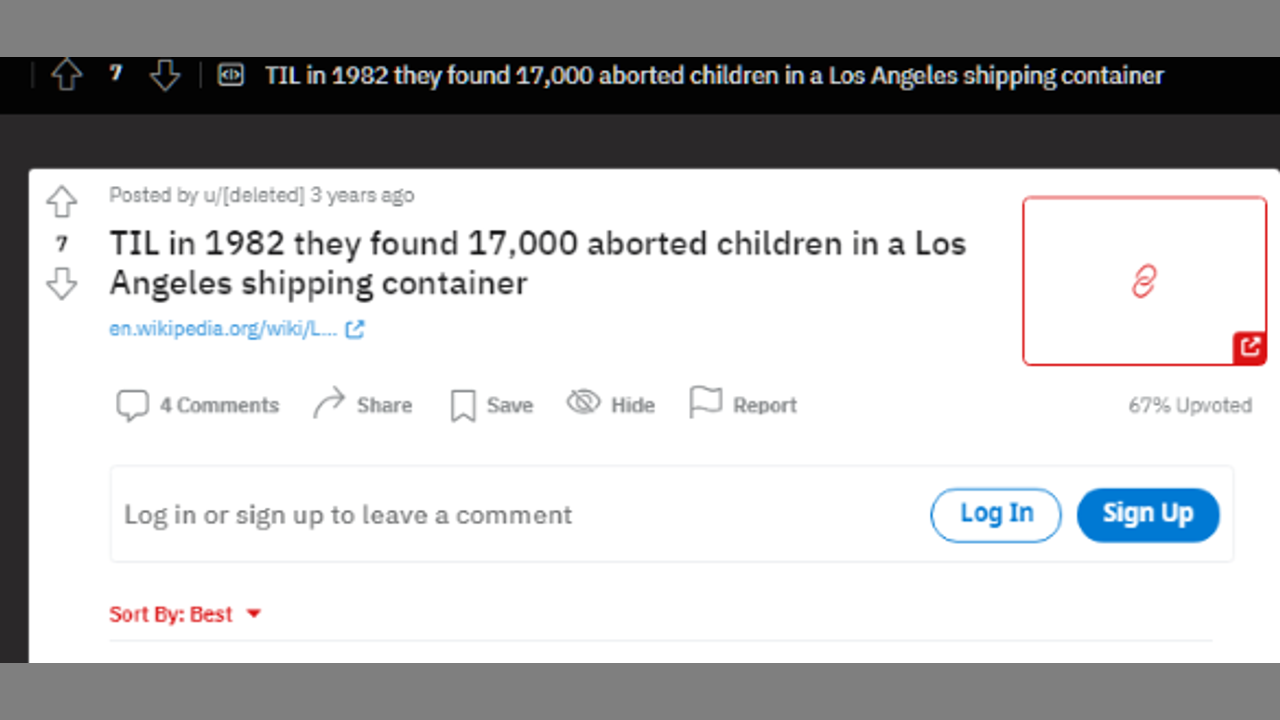Click the comment box placeholder text
Screen dimensions: 1280x720
pos(348,515)
